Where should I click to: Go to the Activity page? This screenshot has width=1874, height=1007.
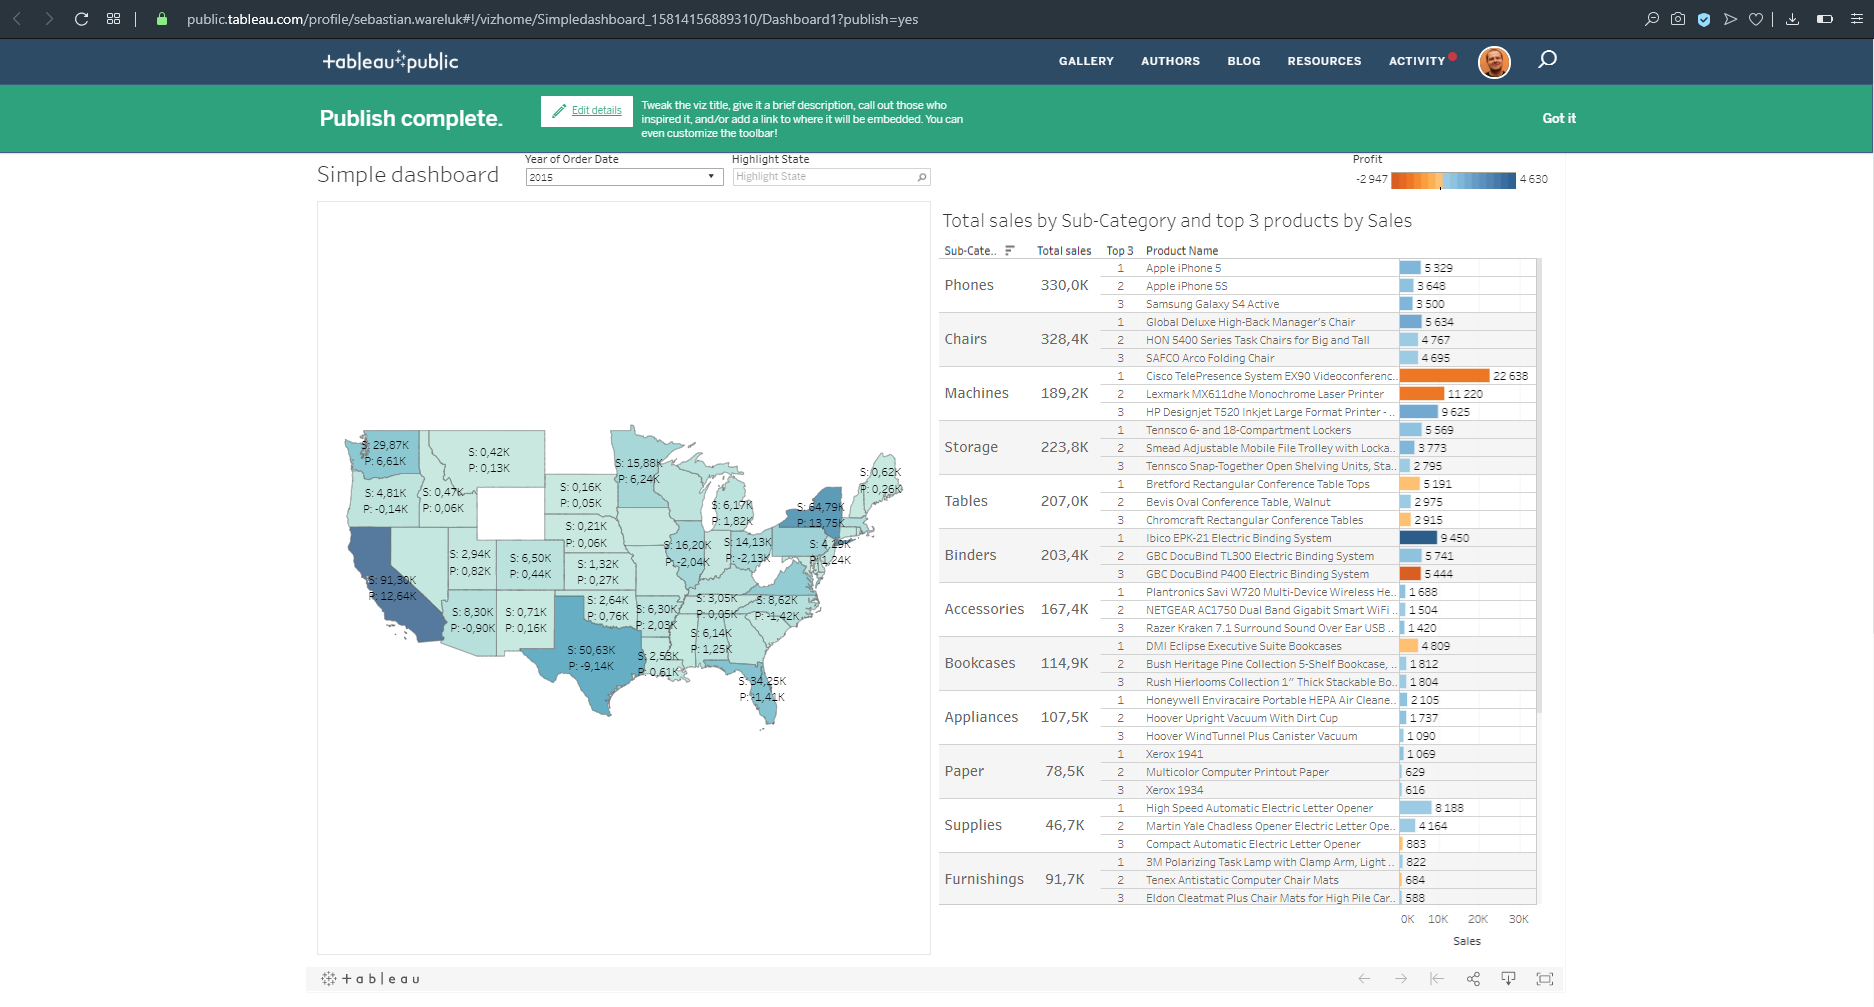coord(1416,61)
